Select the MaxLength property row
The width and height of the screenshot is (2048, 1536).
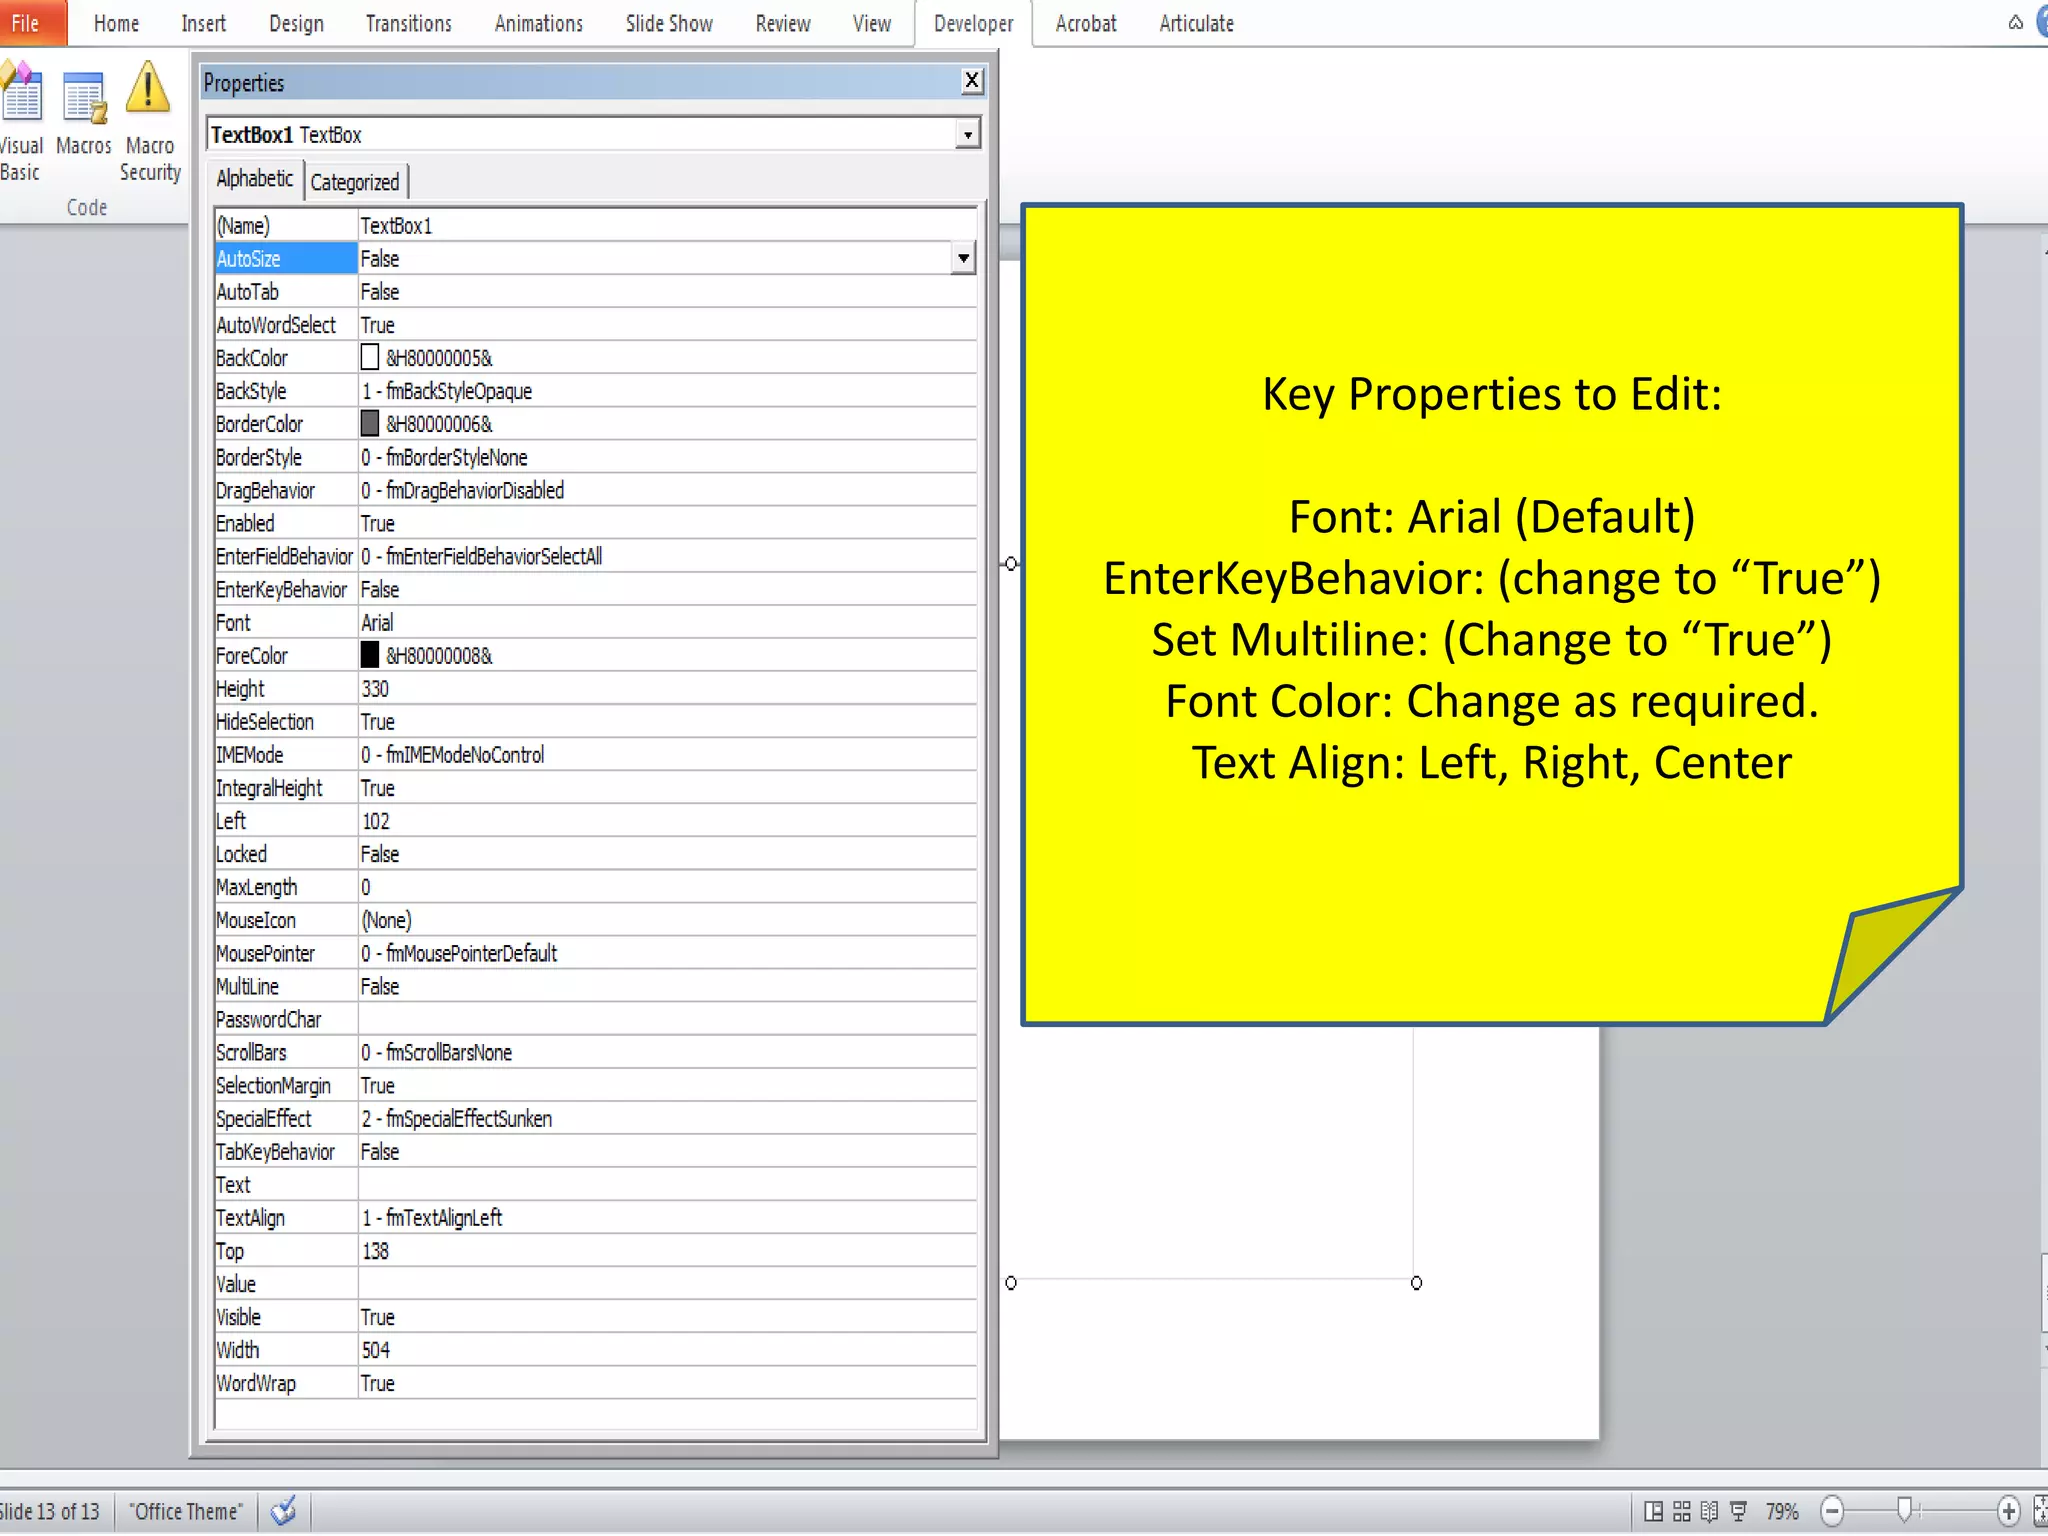596,886
